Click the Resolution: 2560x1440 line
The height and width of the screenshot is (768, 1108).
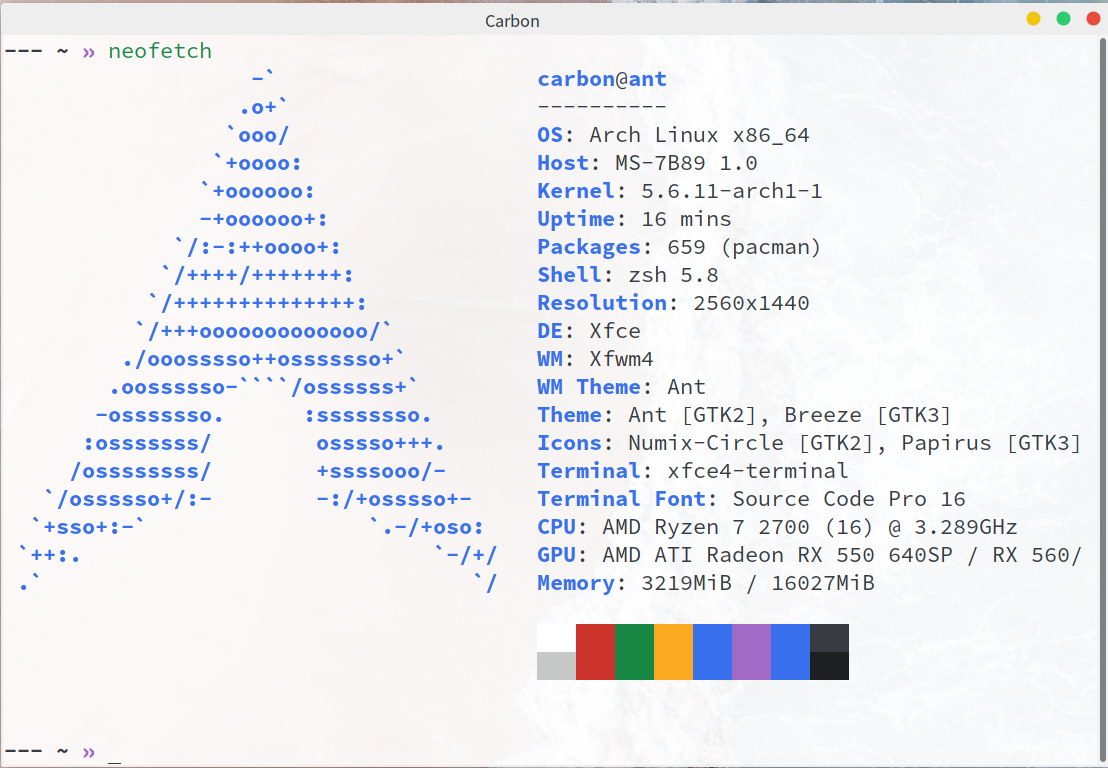coord(673,303)
